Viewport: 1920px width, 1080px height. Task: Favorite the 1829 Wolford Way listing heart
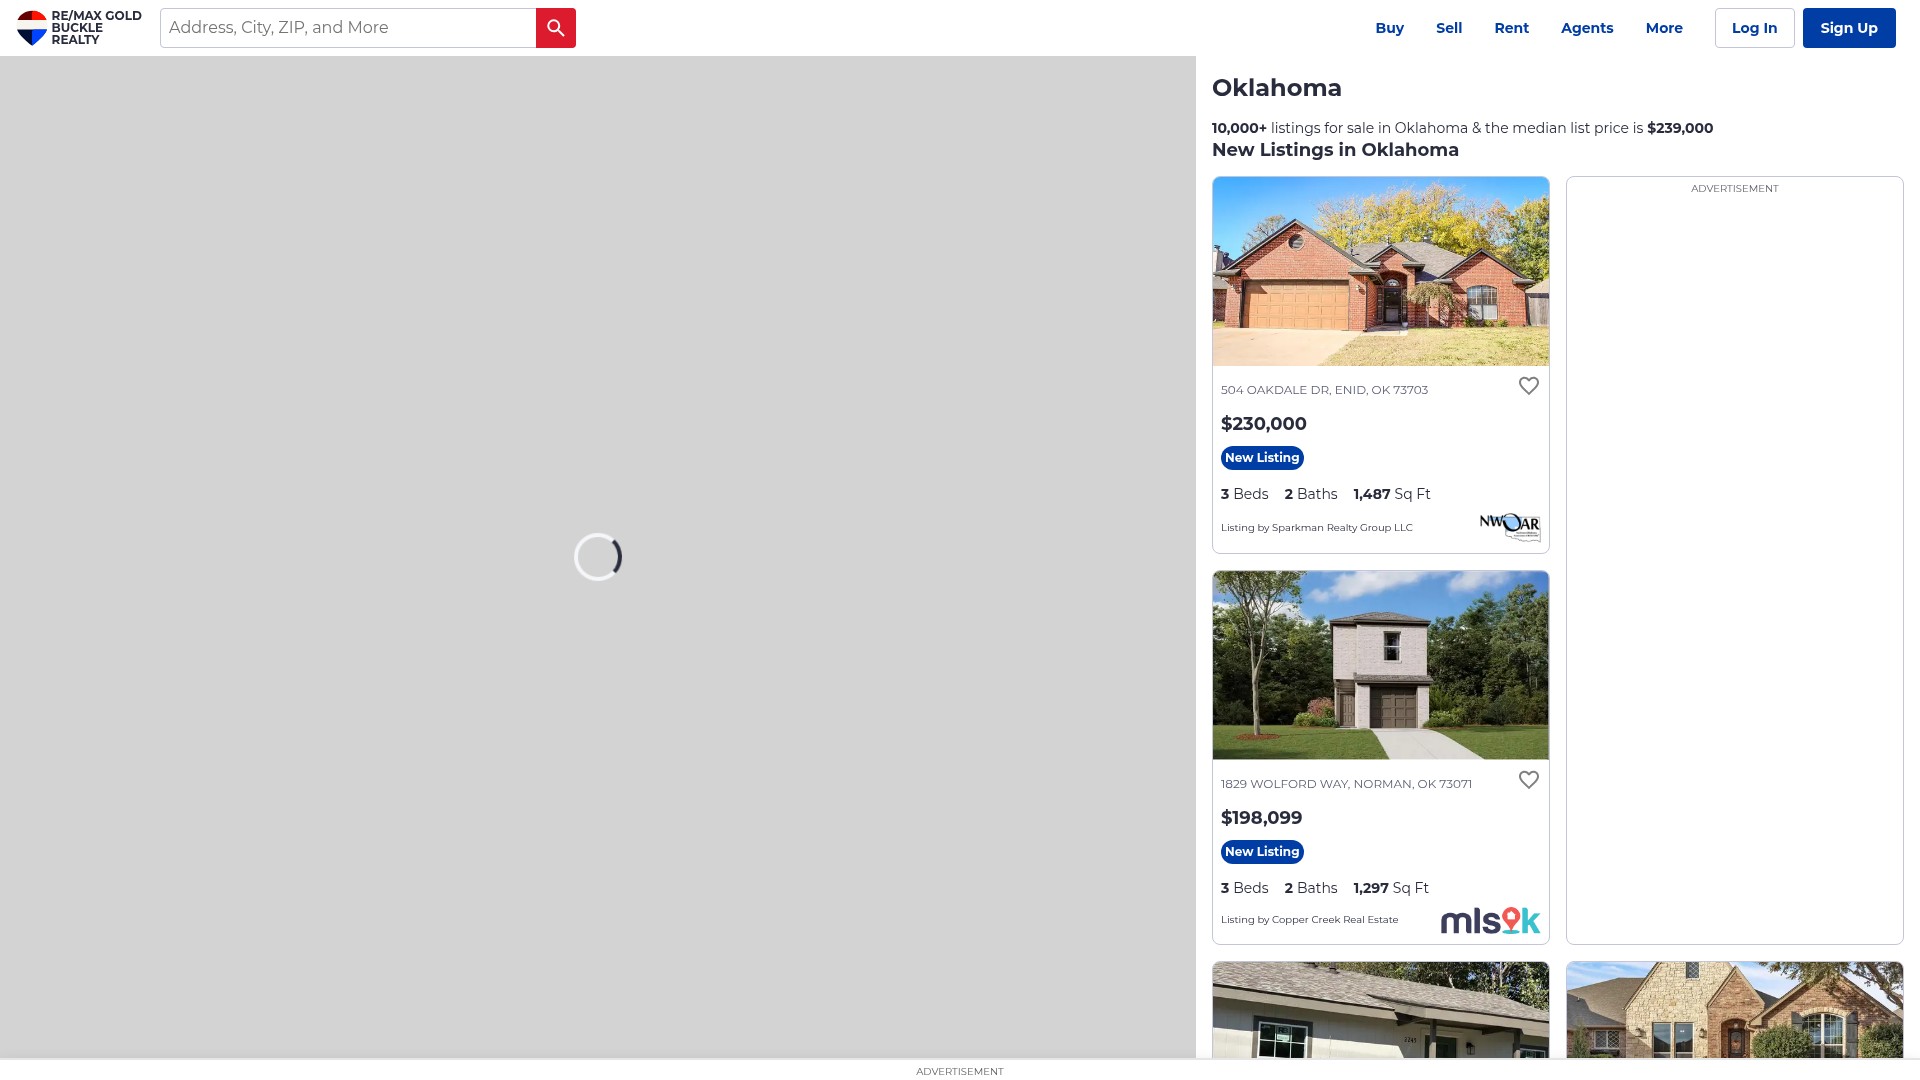tap(1528, 780)
